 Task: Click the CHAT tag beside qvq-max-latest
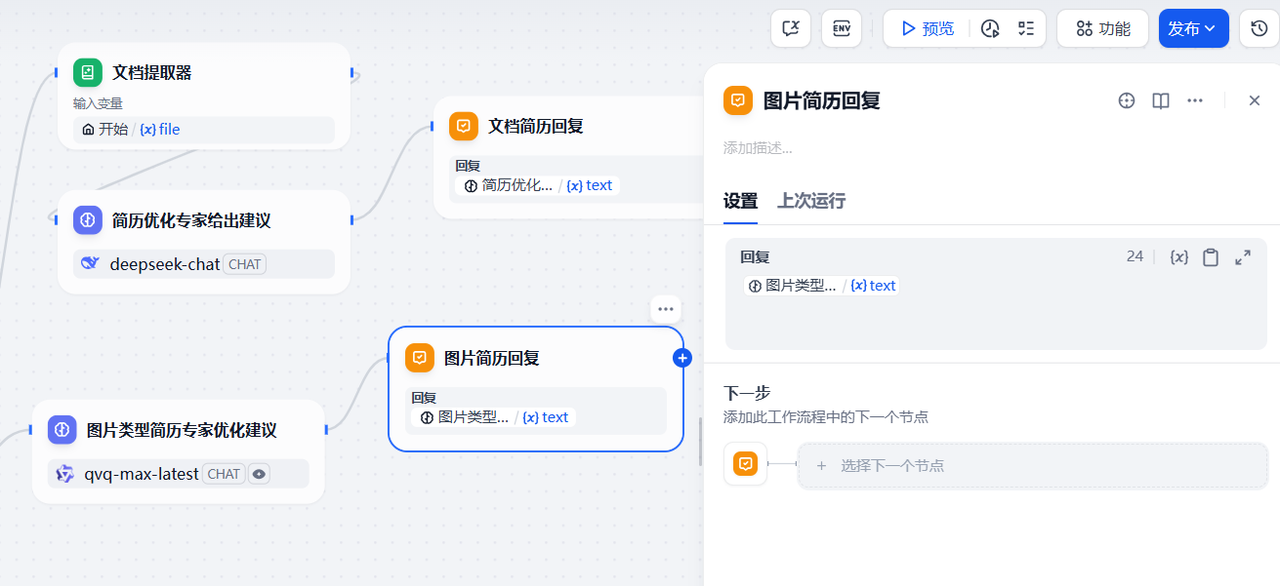pyautogui.click(x=223, y=474)
